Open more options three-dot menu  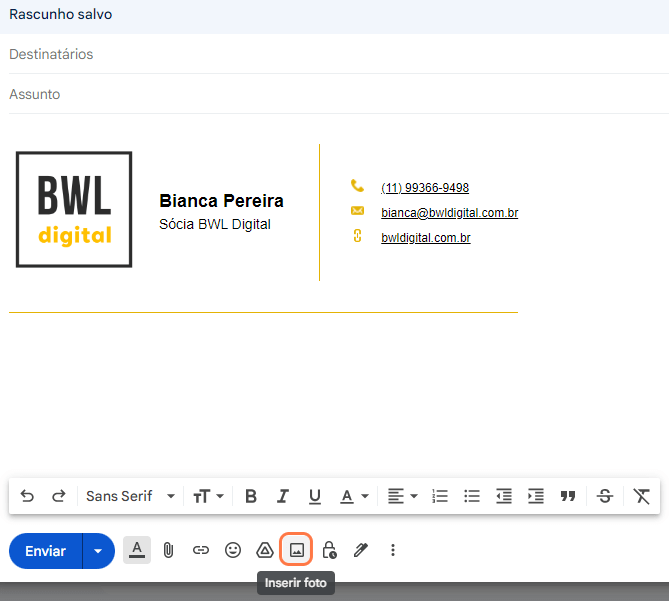tap(393, 550)
